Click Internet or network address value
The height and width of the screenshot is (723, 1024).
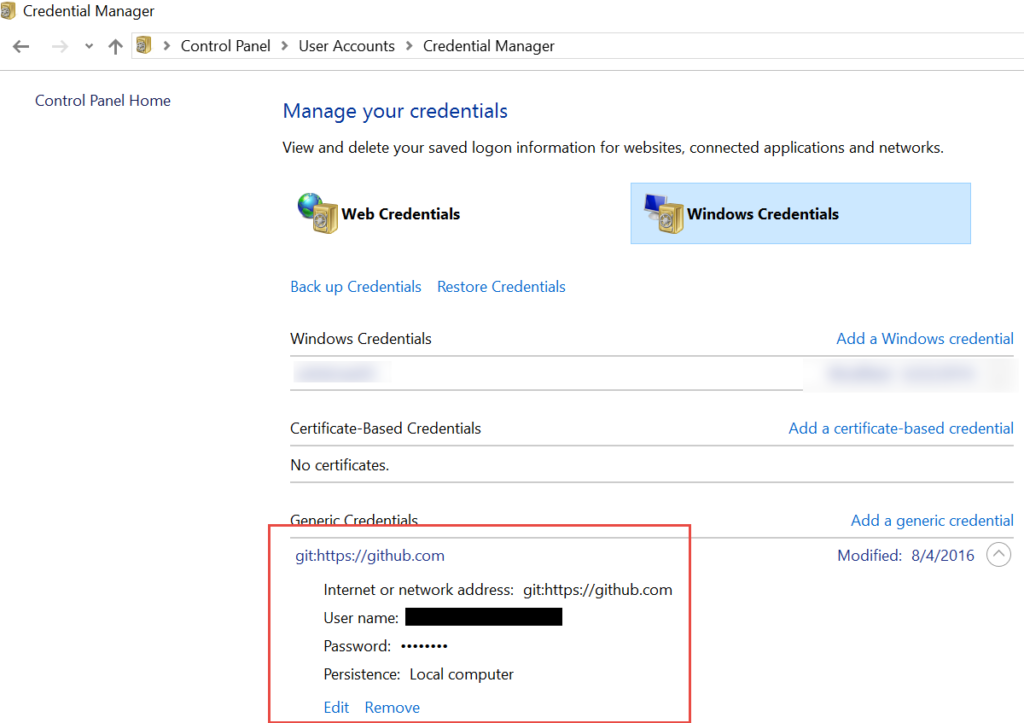(598, 590)
